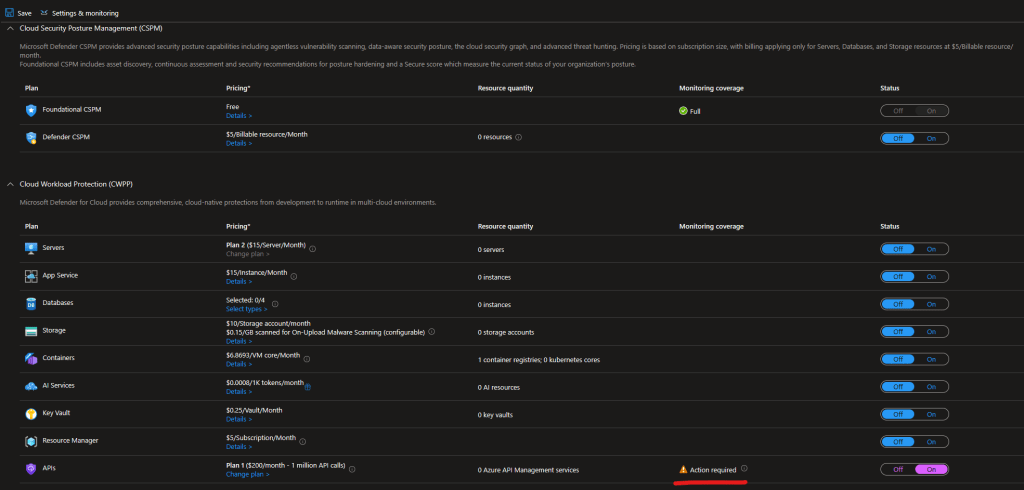Open Change plan link for Servers
1024x490 pixels.
point(247,254)
